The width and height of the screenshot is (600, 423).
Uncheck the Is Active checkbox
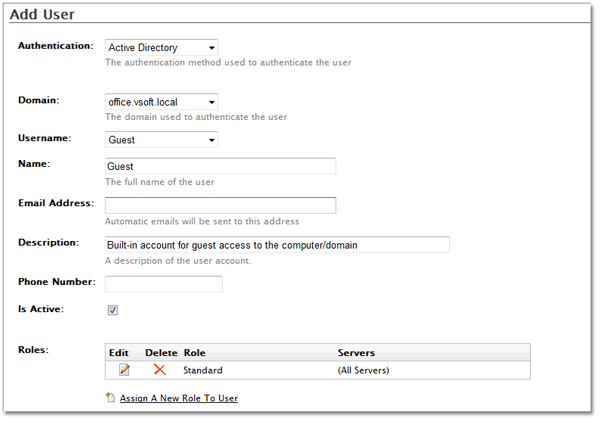tap(112, 310)
